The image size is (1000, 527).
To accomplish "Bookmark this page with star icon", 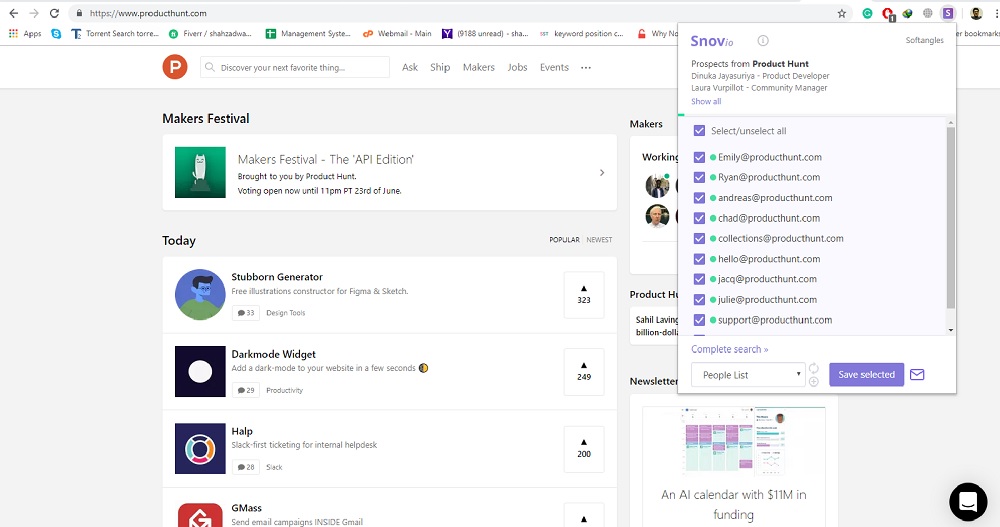I will coord(842,13).
